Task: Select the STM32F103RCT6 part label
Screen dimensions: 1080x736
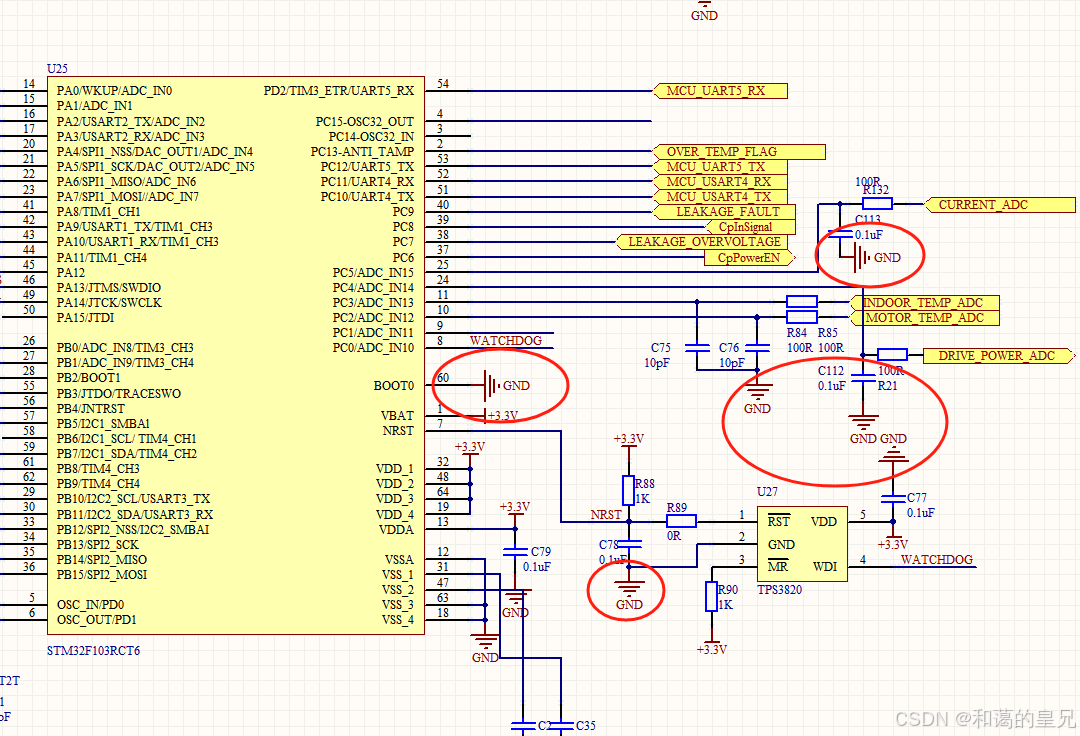Action: [x=93, y=651]
